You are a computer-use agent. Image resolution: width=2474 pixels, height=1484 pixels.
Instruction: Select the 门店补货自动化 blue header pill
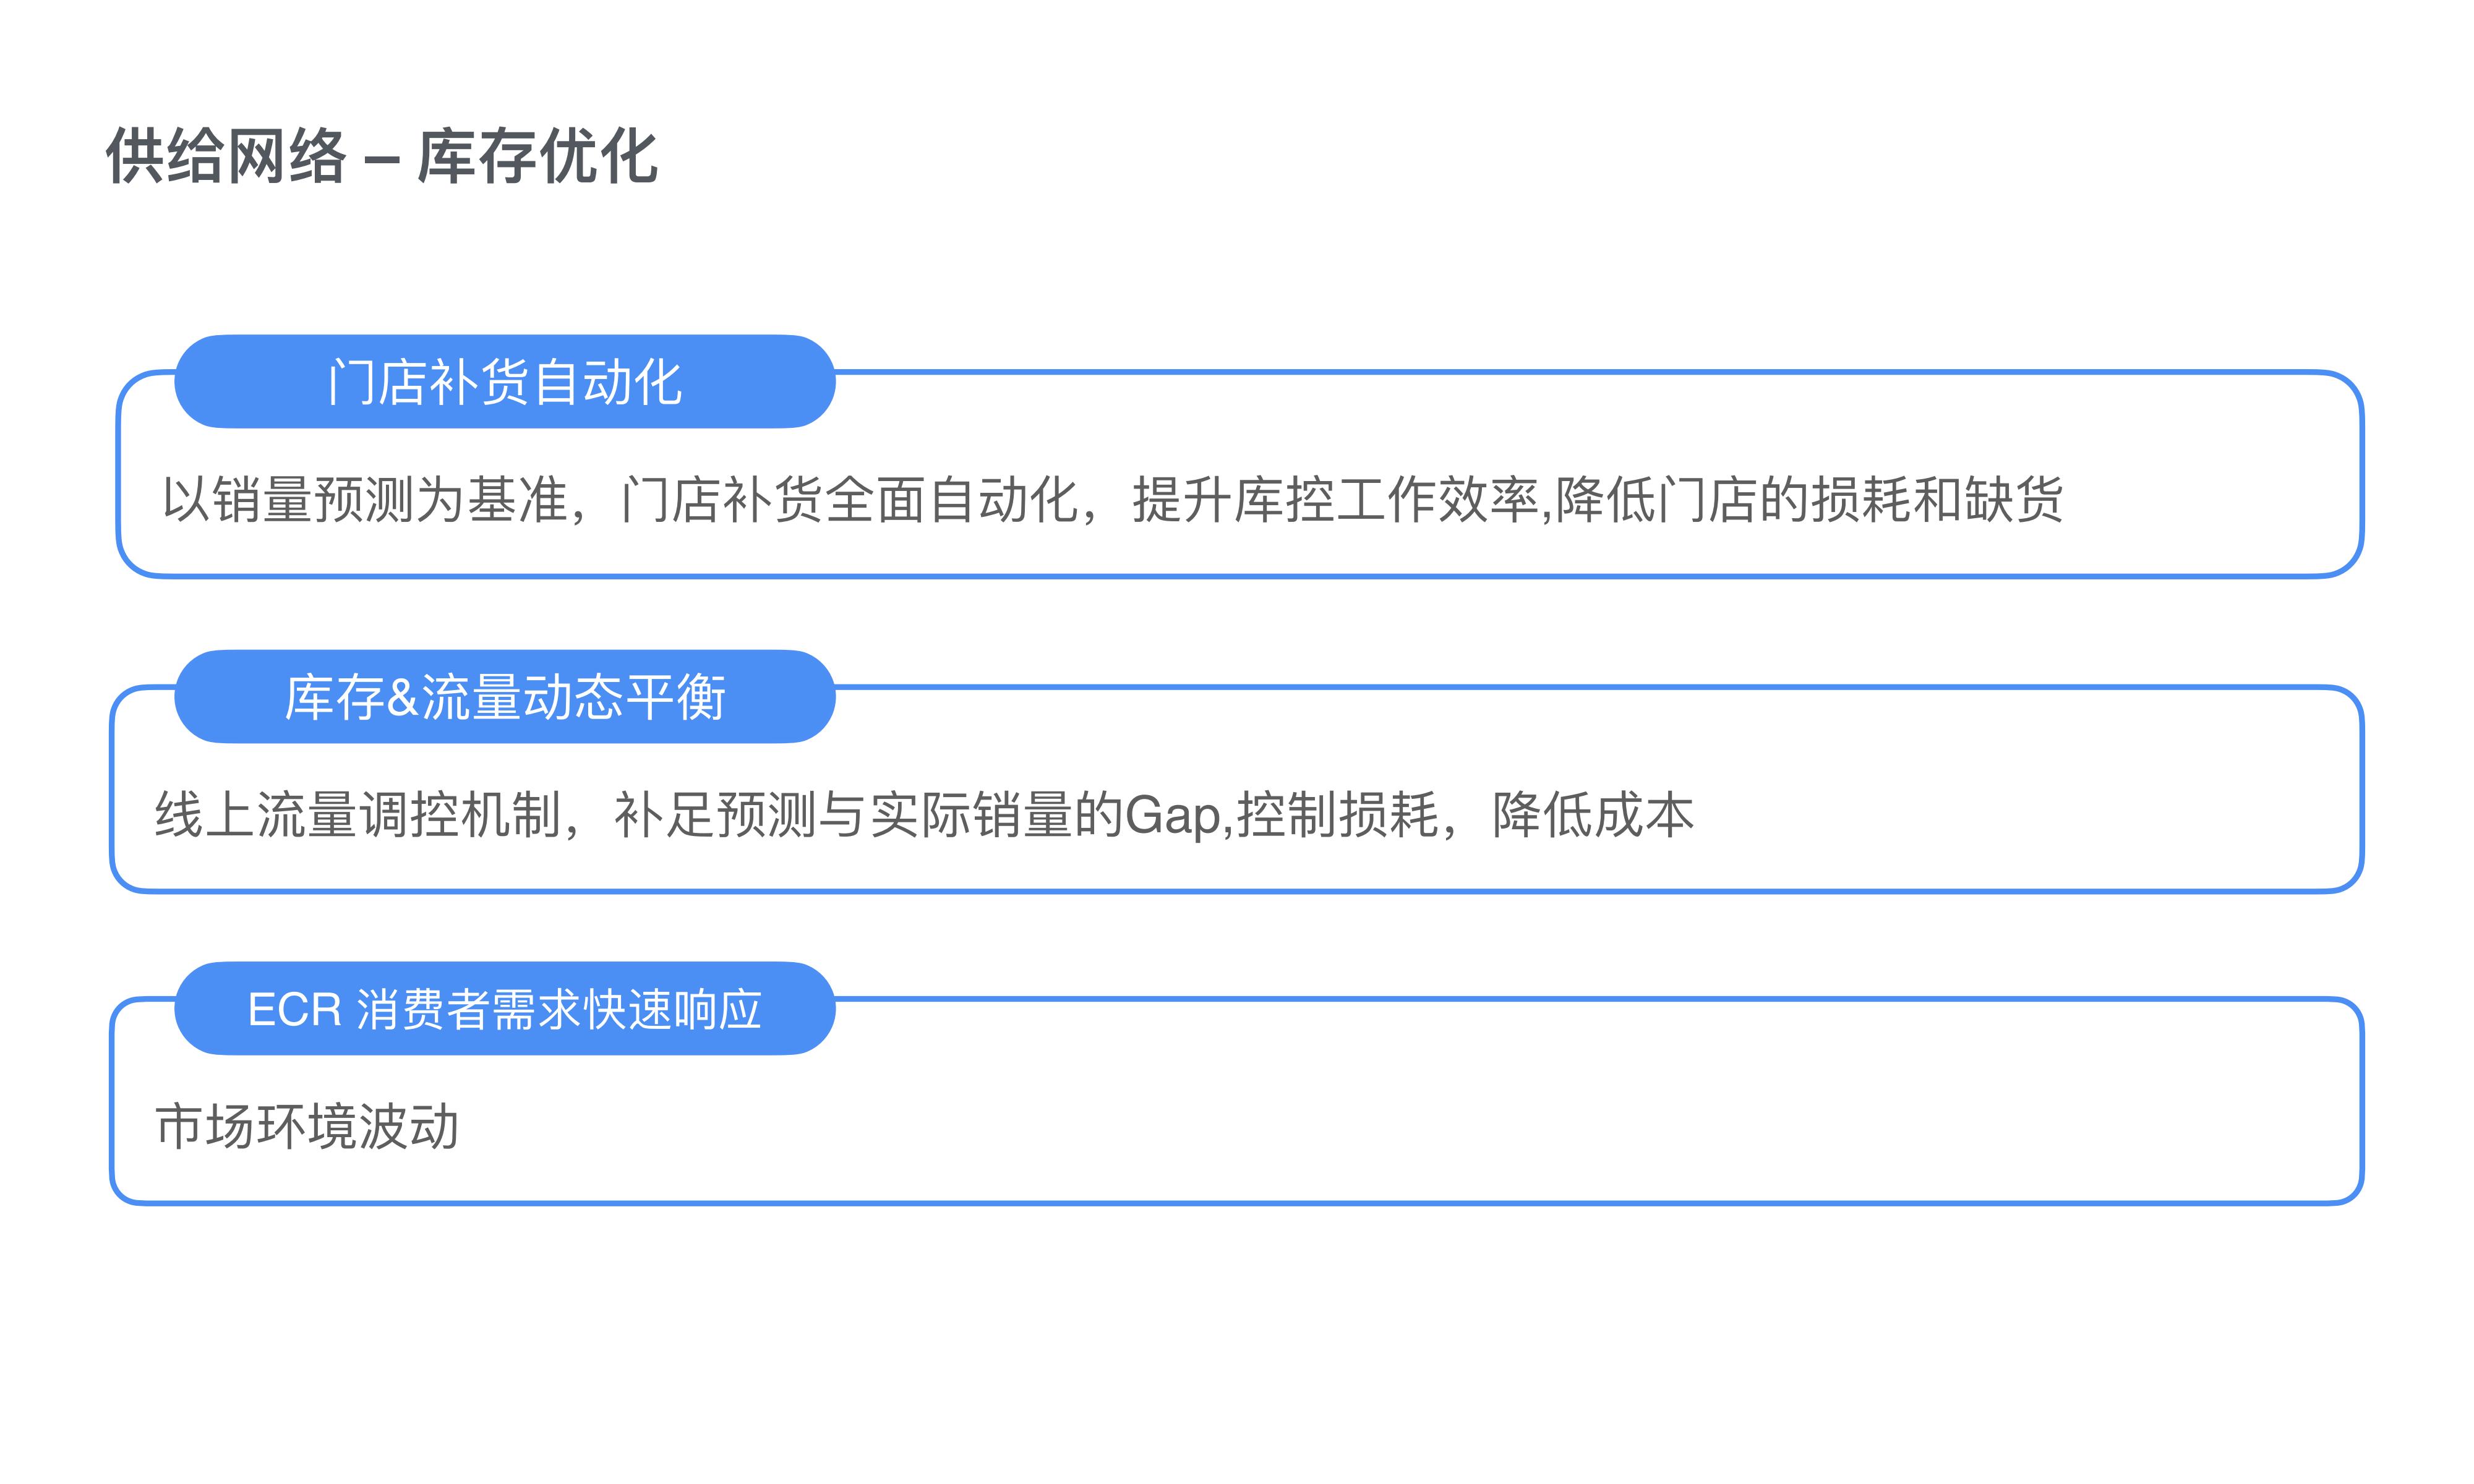(x=505, y=382)
